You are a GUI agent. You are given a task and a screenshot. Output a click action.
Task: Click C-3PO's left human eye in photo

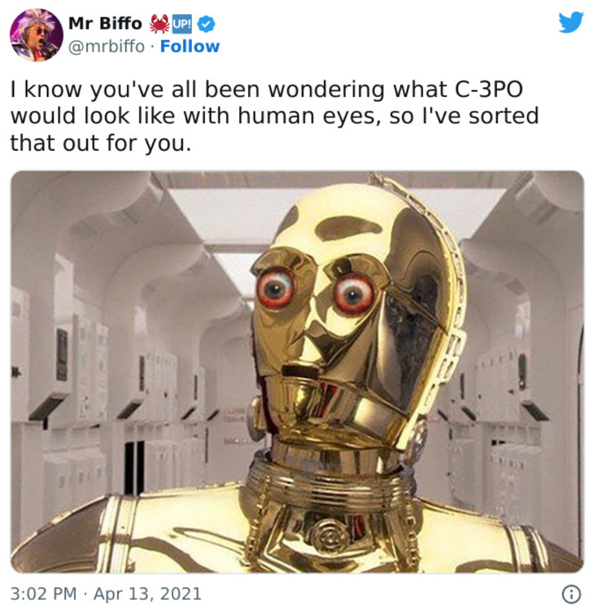click(x=275, y=288)
